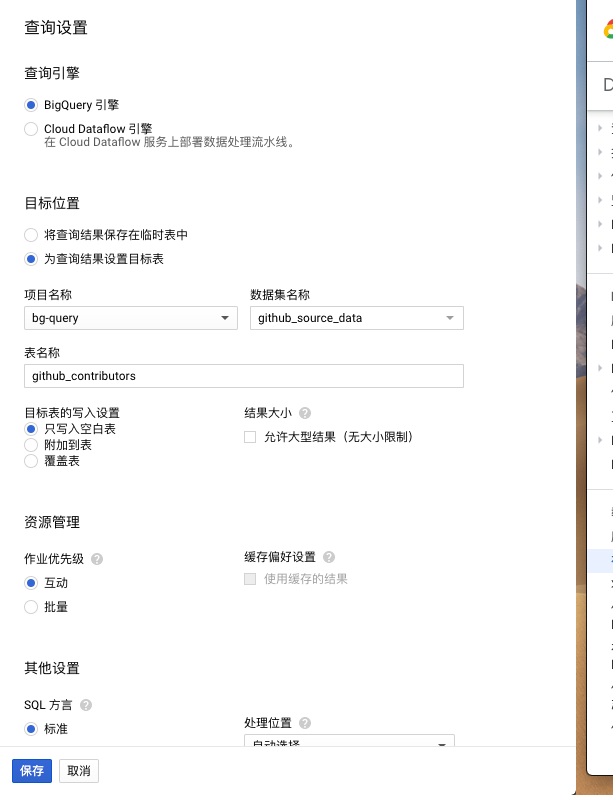This screenshot has width=613, height=795.
Task: Click the 资源管理 section heading
Action: point(52,522)
